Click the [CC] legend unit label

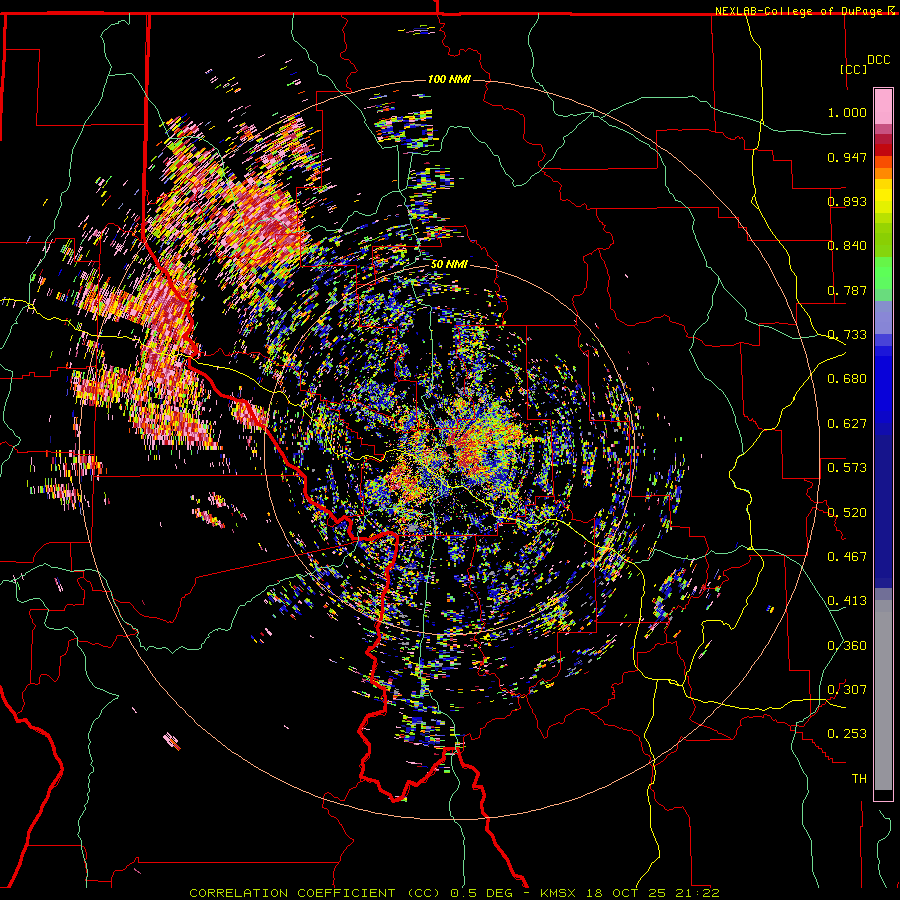pyautogui.click(x=853, y=69)
